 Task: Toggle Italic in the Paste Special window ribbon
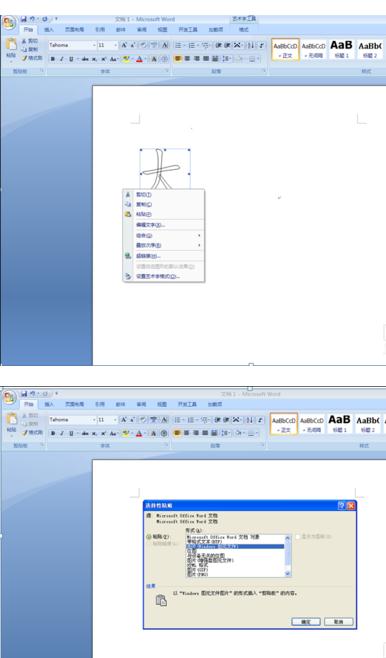pyautogui.click(x=62, y=433)
